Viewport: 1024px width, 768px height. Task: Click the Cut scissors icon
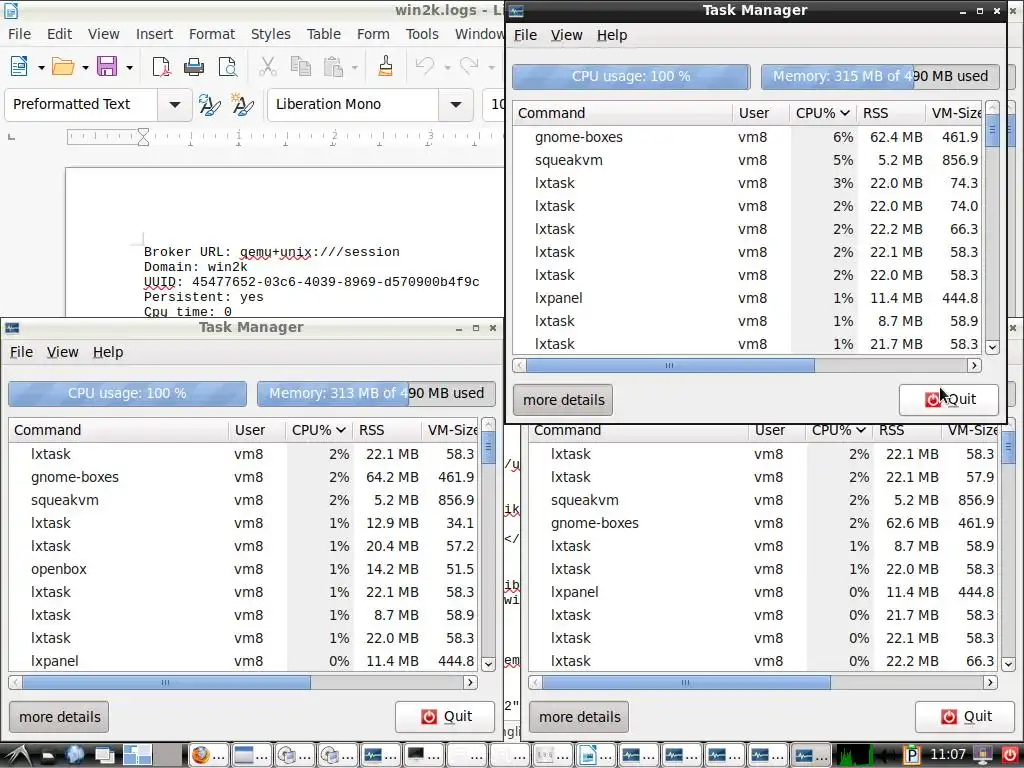click(x=268, y=66)
